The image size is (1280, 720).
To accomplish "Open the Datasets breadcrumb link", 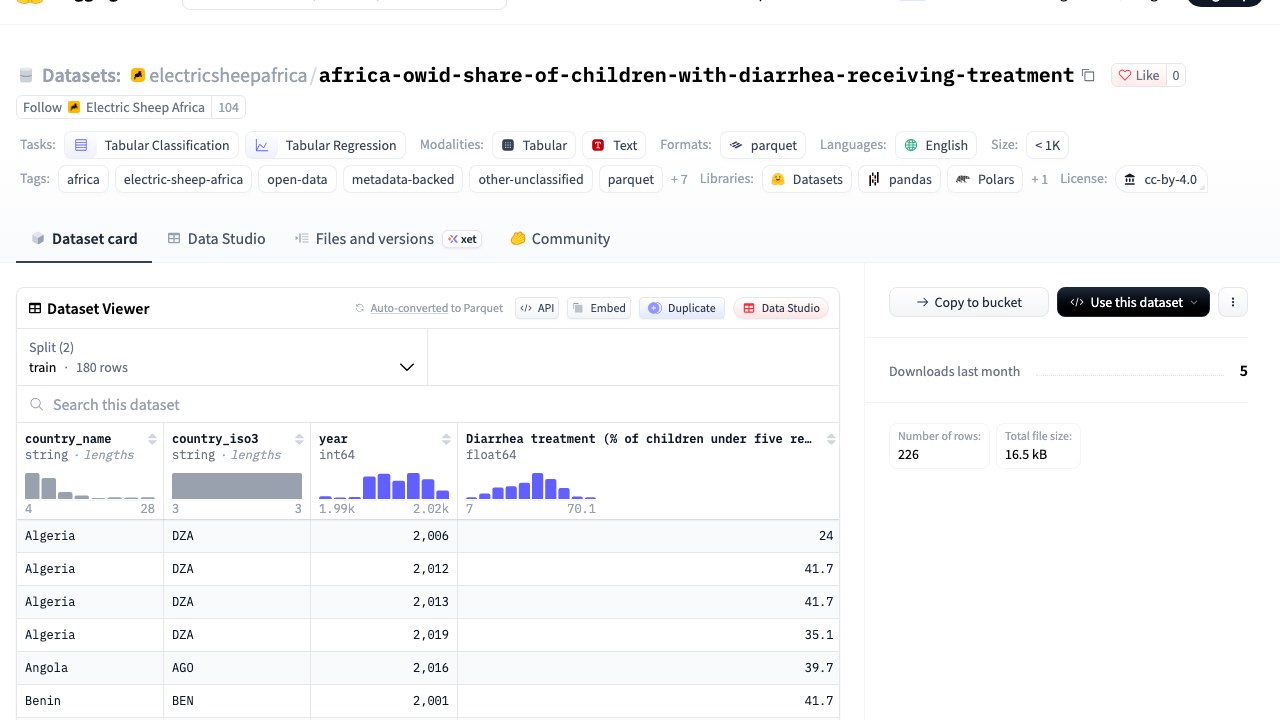I will tap(81, 75).
